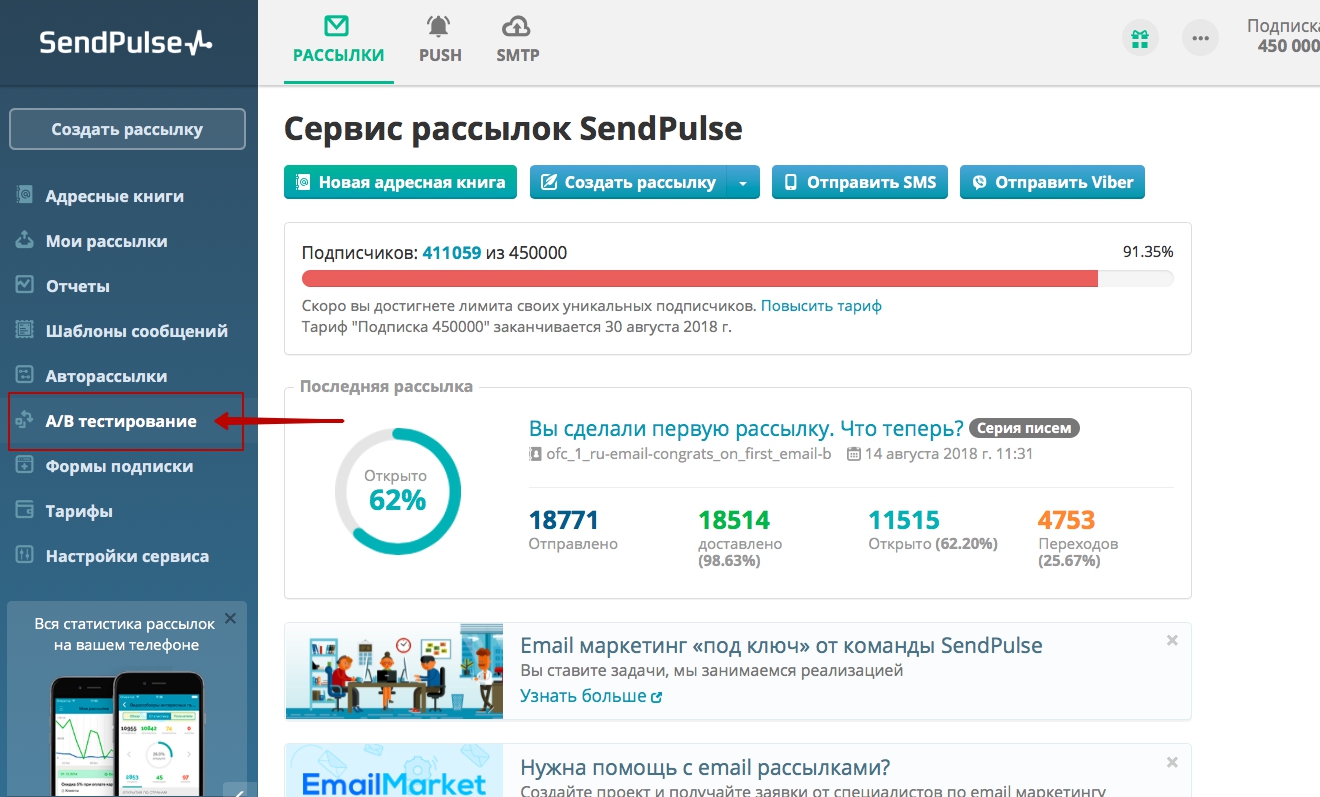Image resolution: width=1320 pixels, height=797 pixels.
Task: Click the Настройки сервиса sliders icon
Action: (x=25, y=555)
